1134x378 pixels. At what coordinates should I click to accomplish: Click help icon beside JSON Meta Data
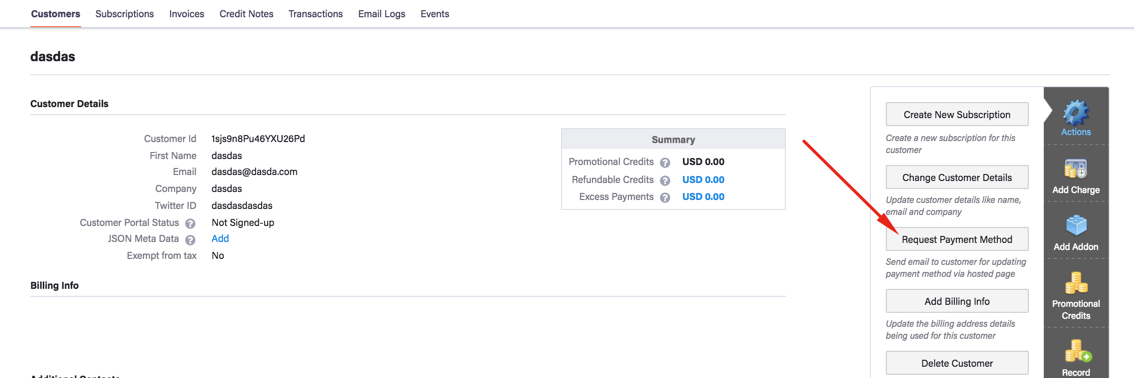(x=190, y=240)
